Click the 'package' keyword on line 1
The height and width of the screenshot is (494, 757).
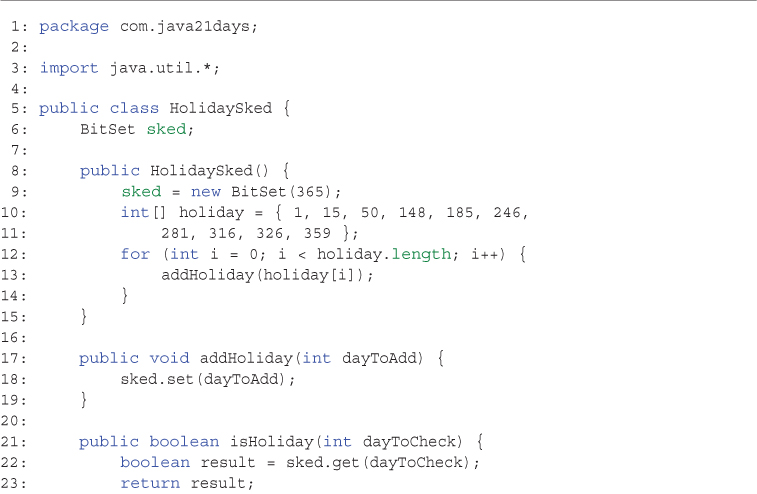pos(74,27)
